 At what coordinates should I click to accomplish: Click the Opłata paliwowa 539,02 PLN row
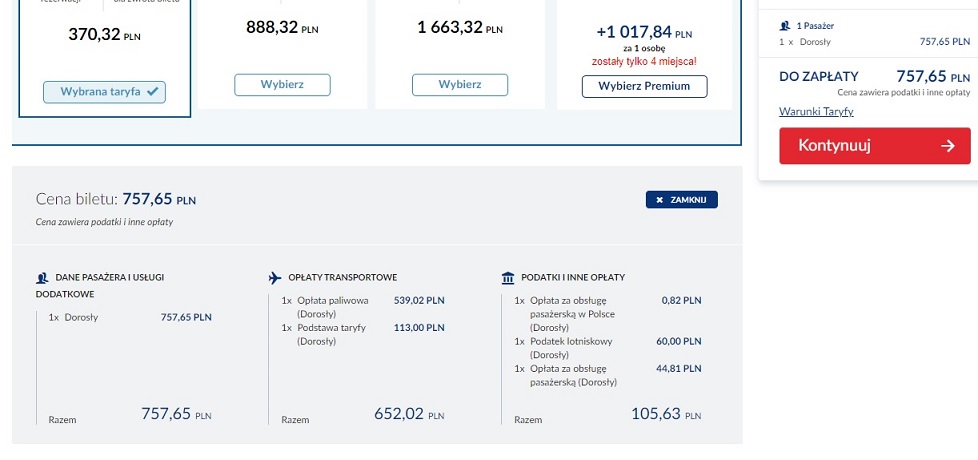click(363, 307)
